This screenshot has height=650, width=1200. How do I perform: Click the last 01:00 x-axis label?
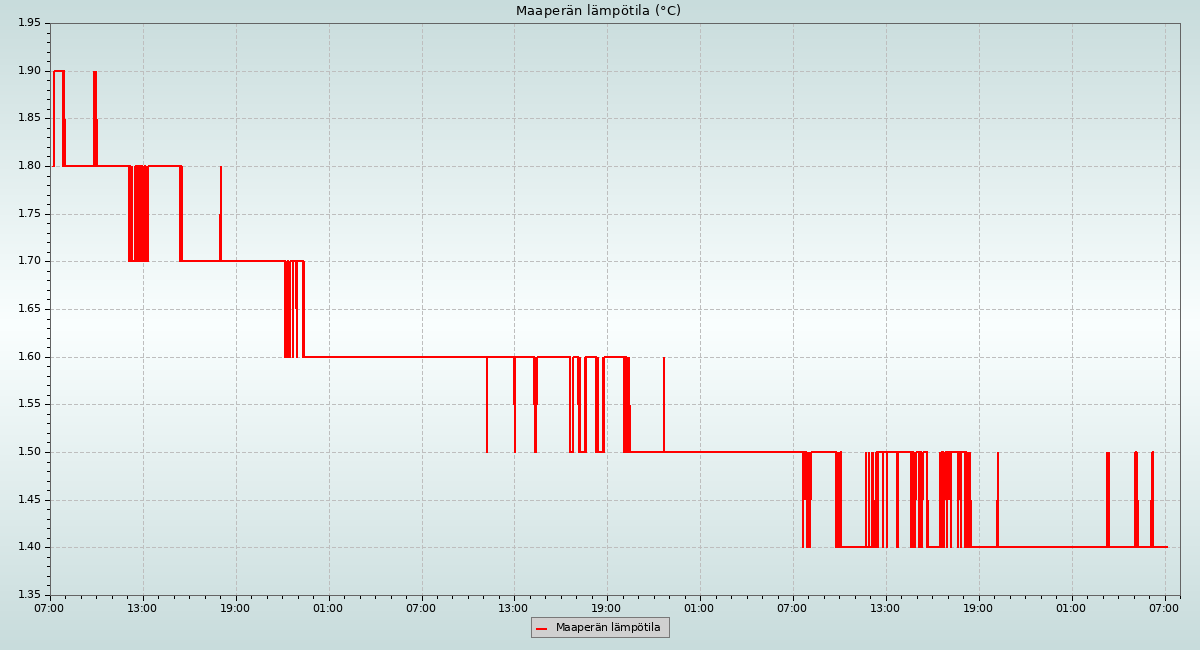coord(1071,608)
